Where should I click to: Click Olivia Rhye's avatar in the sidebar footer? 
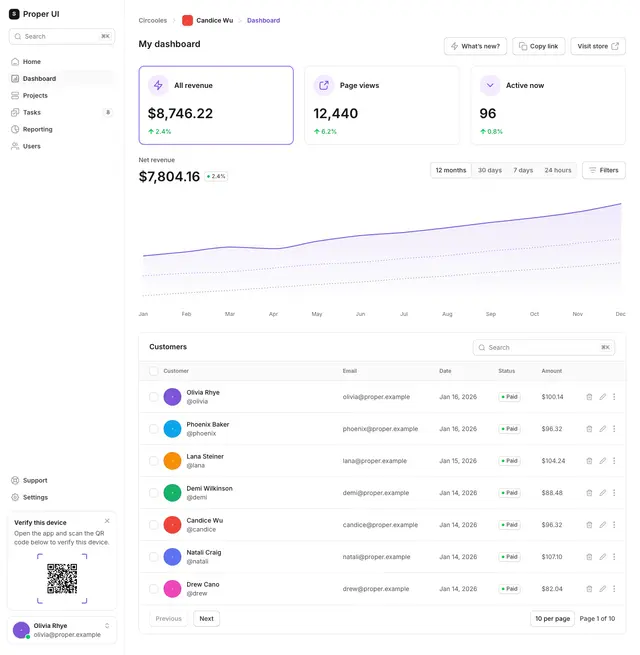[x=21, y=630]
